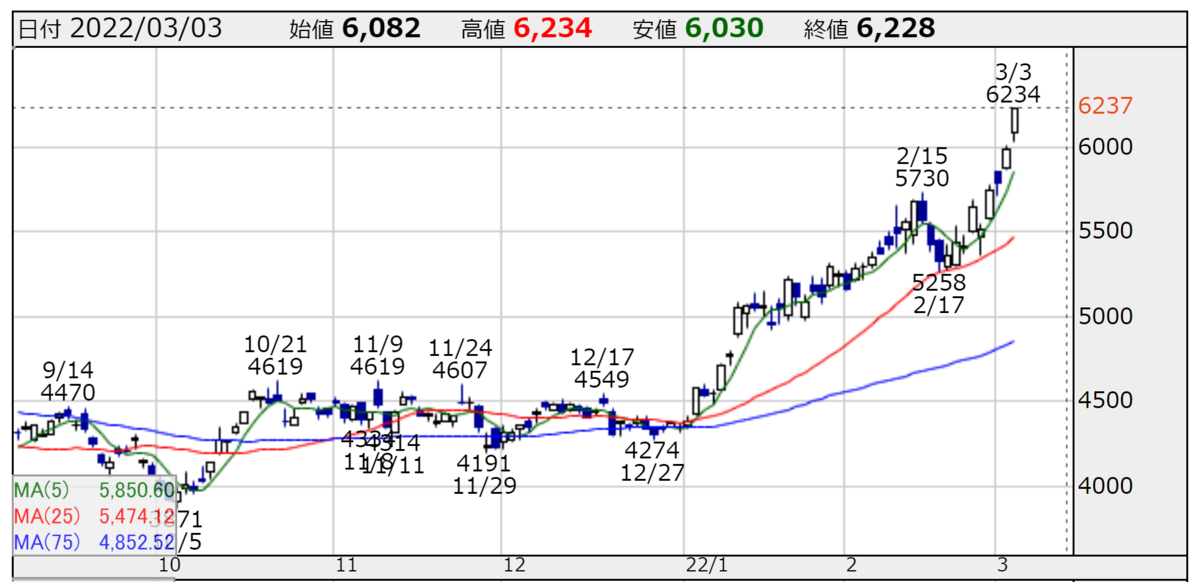Click the 始値 label
The image size is (1200, 582).
312,30
